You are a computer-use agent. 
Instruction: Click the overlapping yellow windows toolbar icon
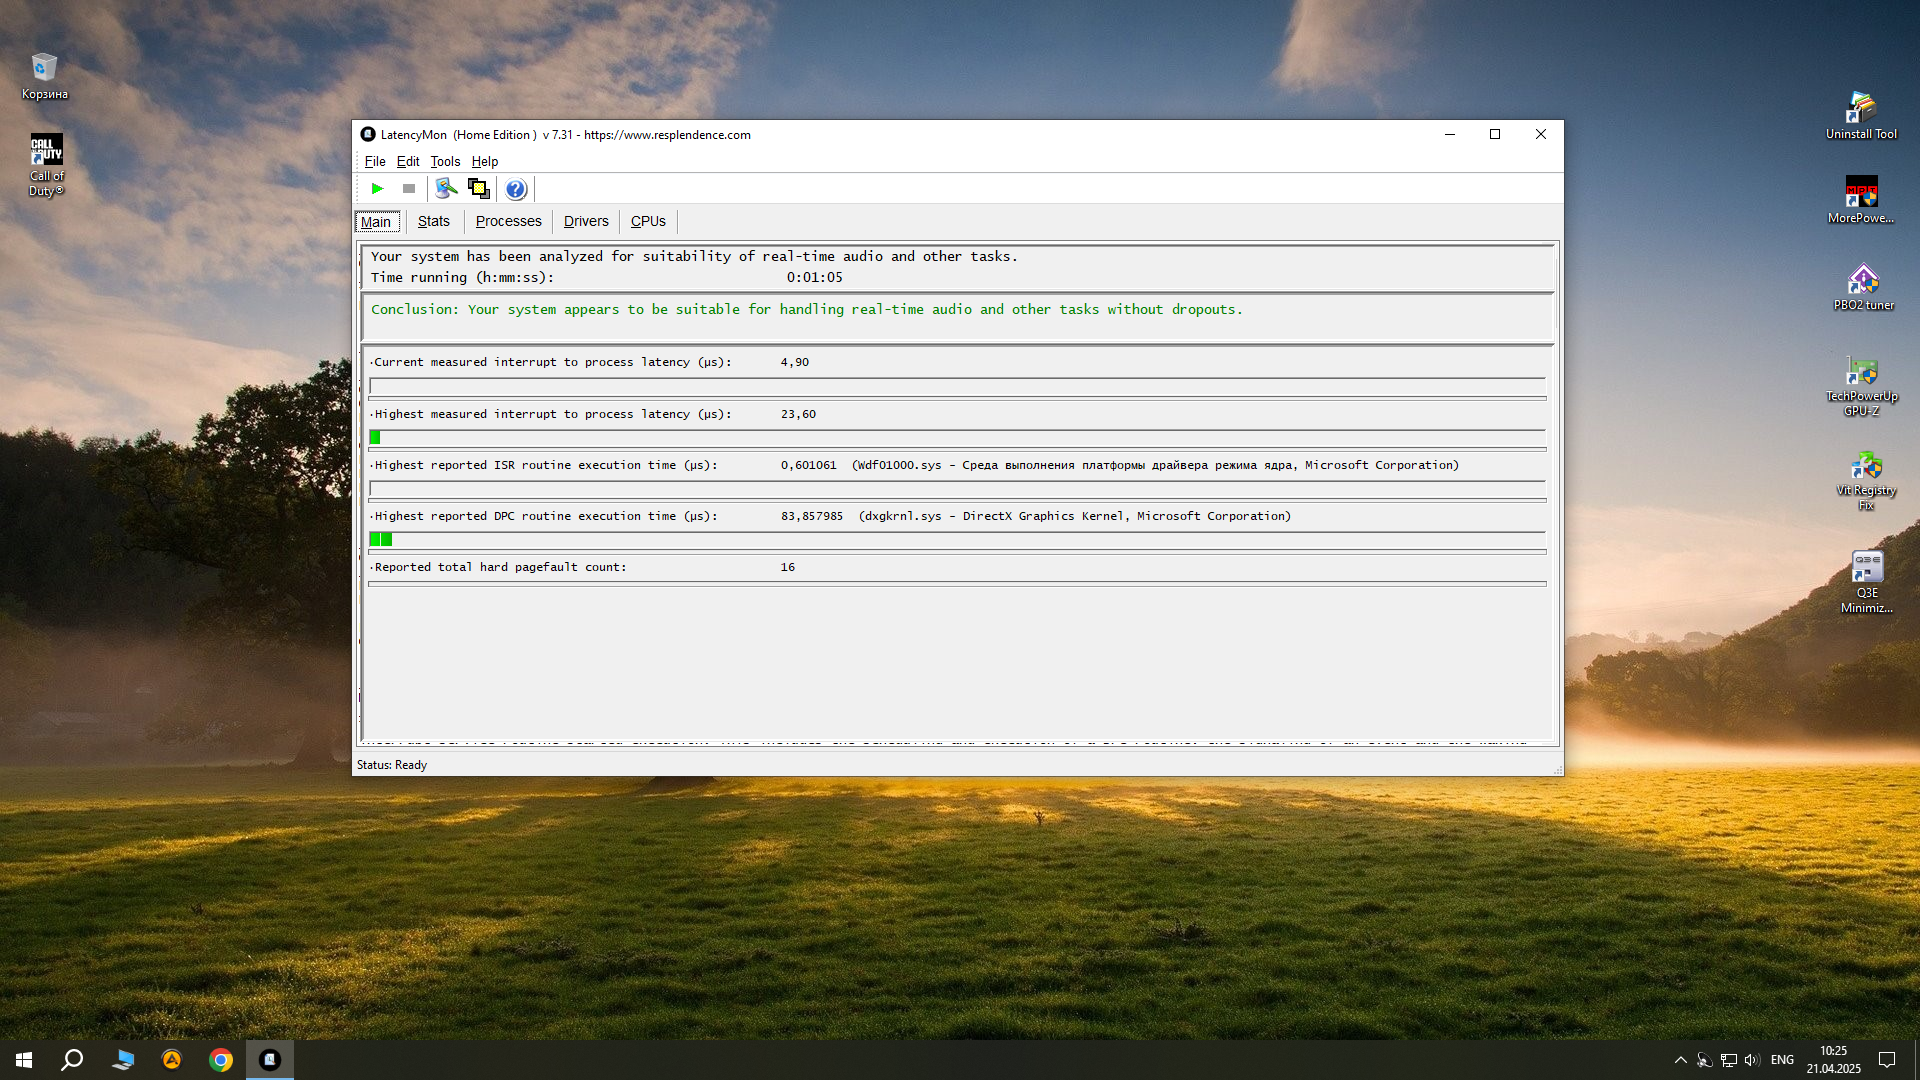pyautogui.click(x=479, y=188)
